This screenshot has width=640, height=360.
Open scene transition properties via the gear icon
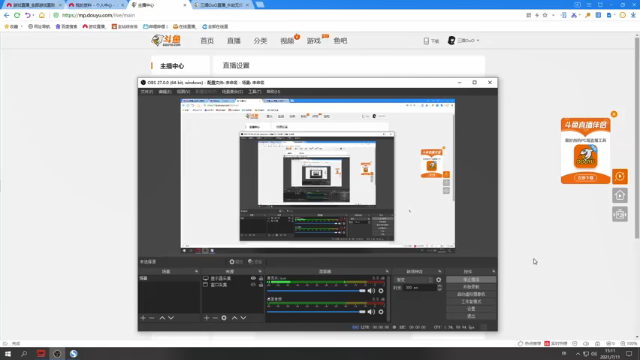(x=439, y=280)
